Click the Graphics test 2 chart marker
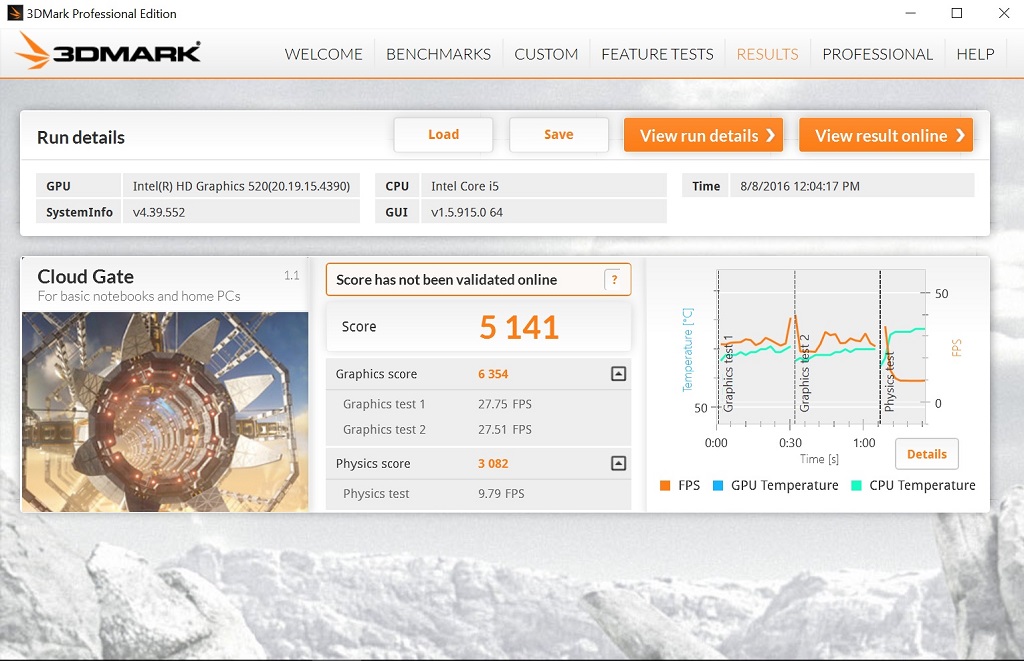This screenshot has height=661, width=1024. pyautogui.click(x=805, y=374)
